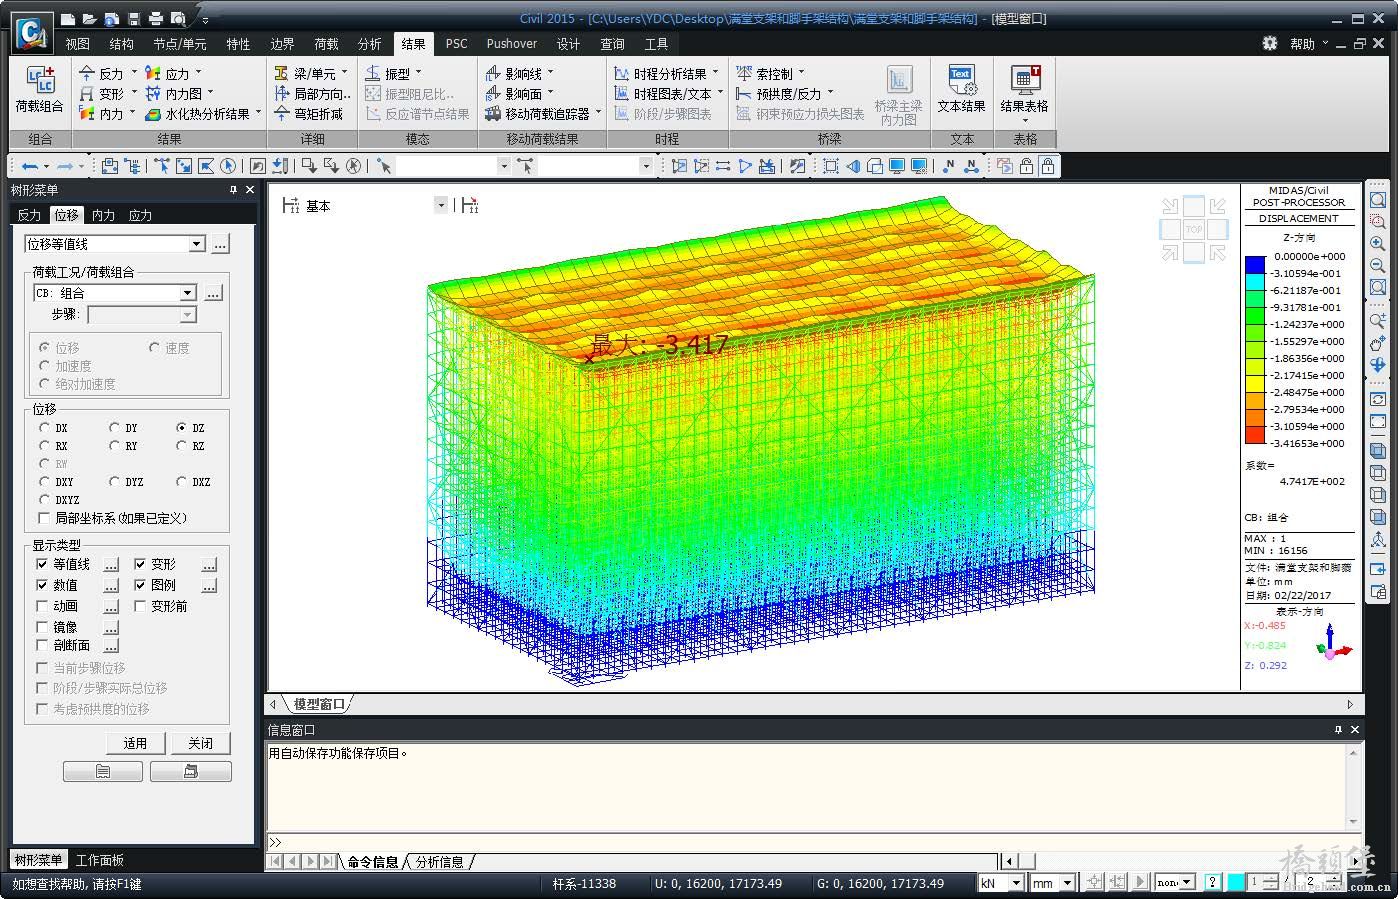Enable the 动画 animation checkbox
Viewport: 1398px width, 899px height.
pos(42,606)
